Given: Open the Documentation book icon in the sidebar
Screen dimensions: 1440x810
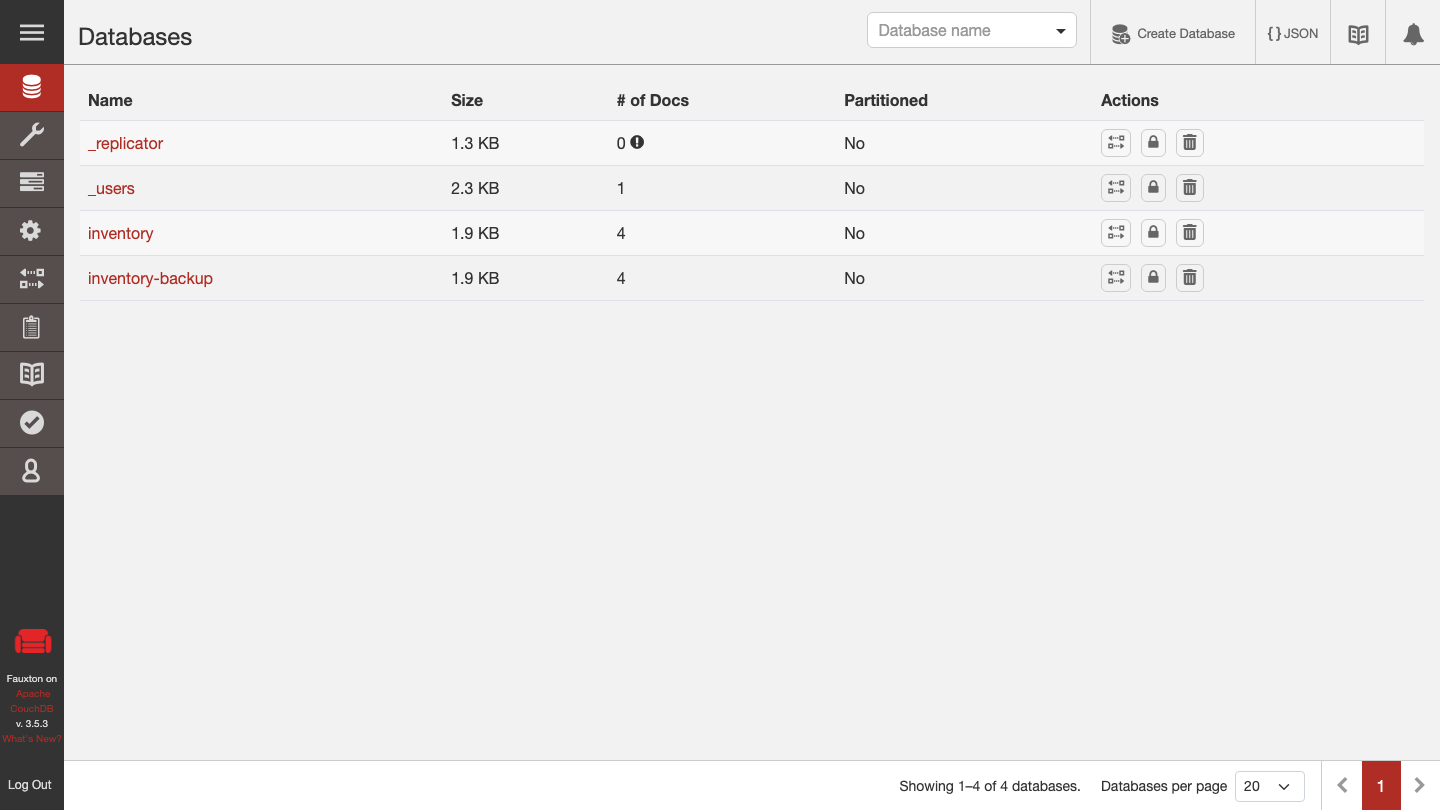Looking at the screenshot, I should pyautogui.click(x=32, y=375).
